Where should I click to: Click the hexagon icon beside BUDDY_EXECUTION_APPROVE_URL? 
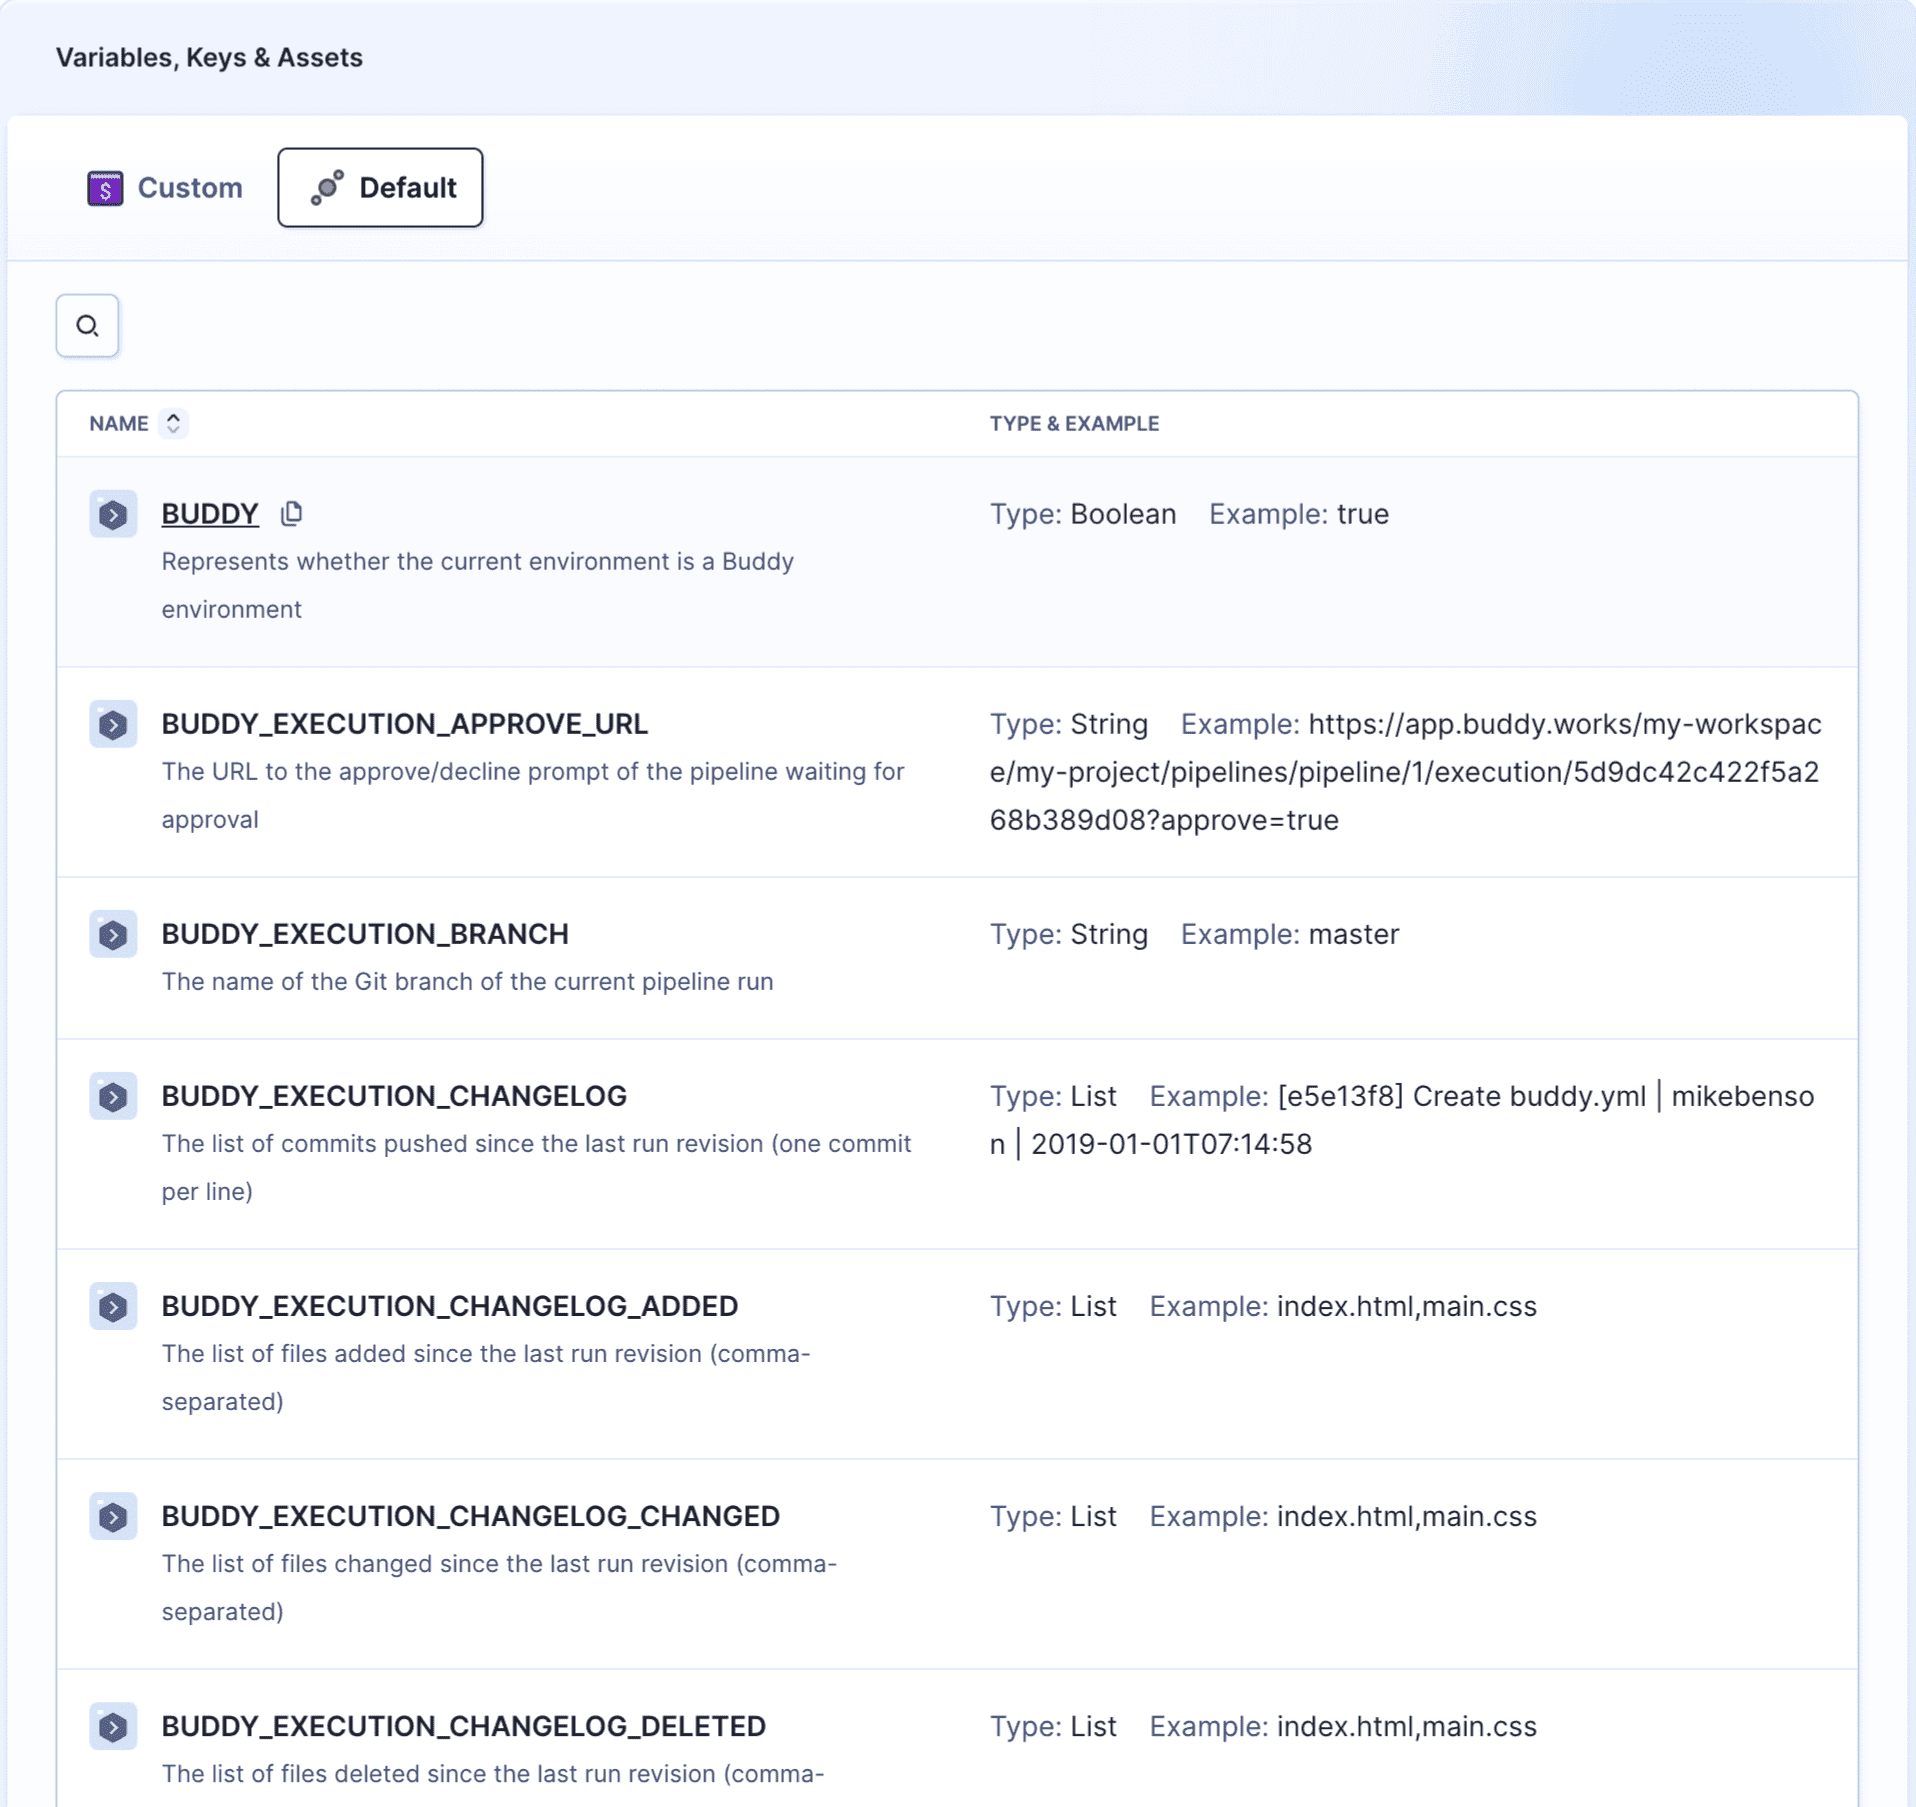(x=114, y=724)
